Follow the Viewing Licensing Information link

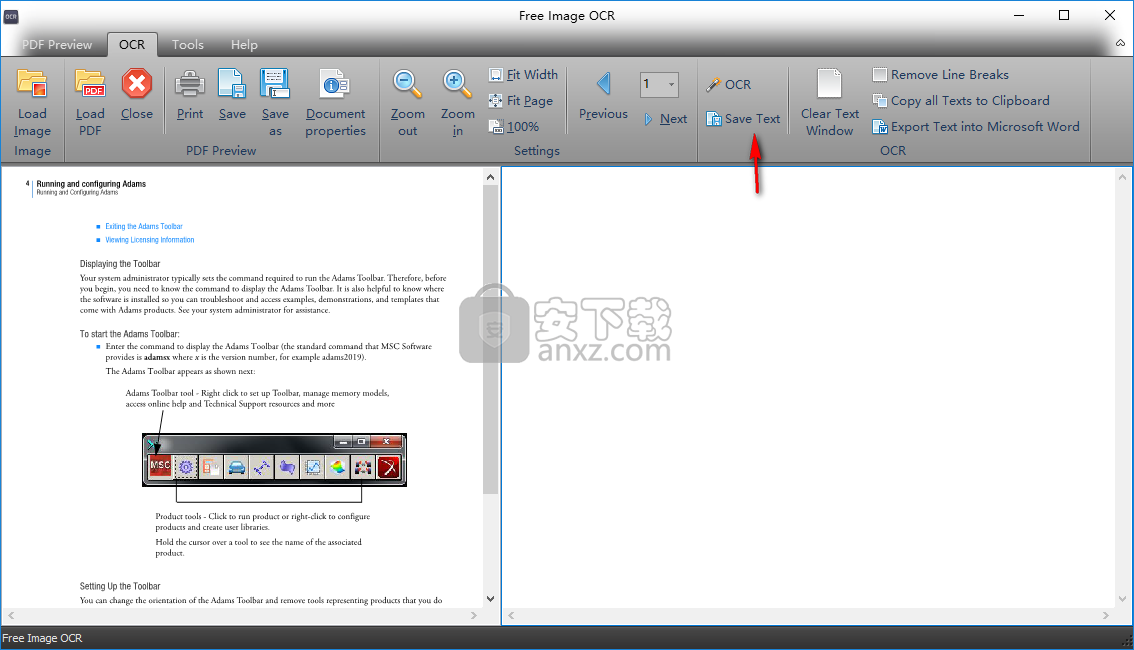(150, 240)
